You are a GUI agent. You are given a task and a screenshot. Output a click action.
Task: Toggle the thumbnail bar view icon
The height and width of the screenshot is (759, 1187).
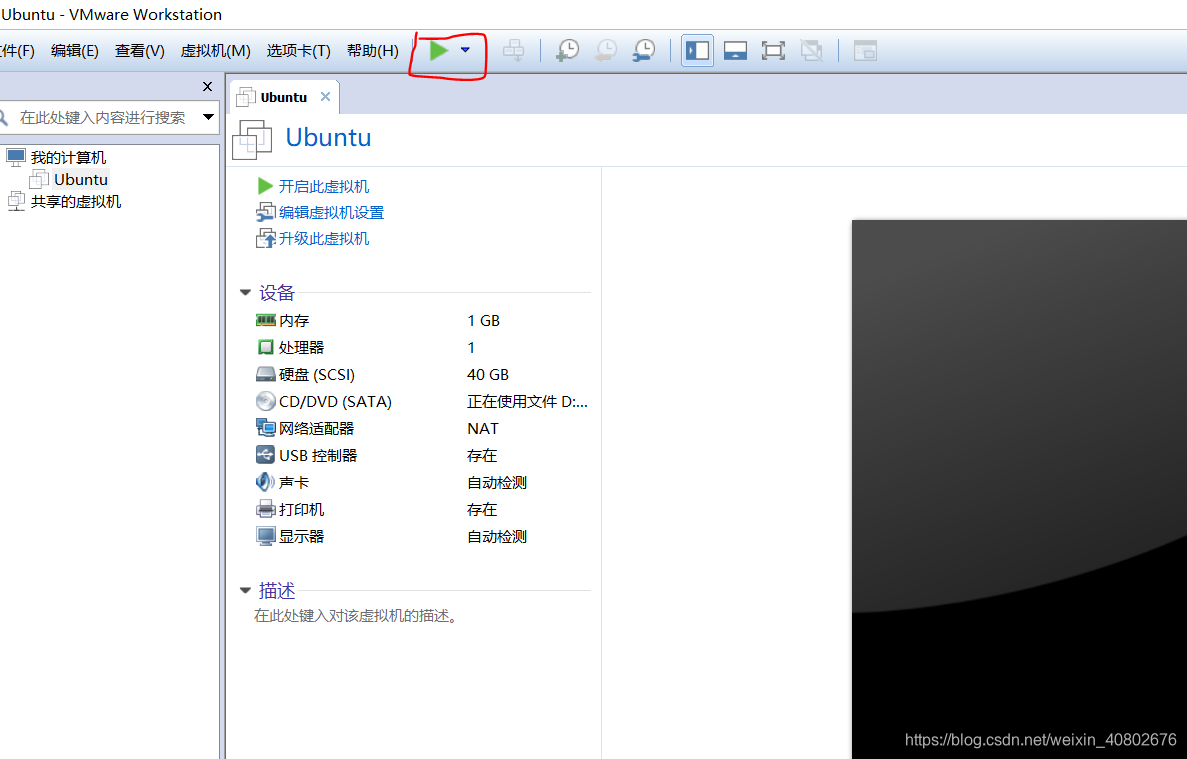pyautogui.click(x=735, y=51)
